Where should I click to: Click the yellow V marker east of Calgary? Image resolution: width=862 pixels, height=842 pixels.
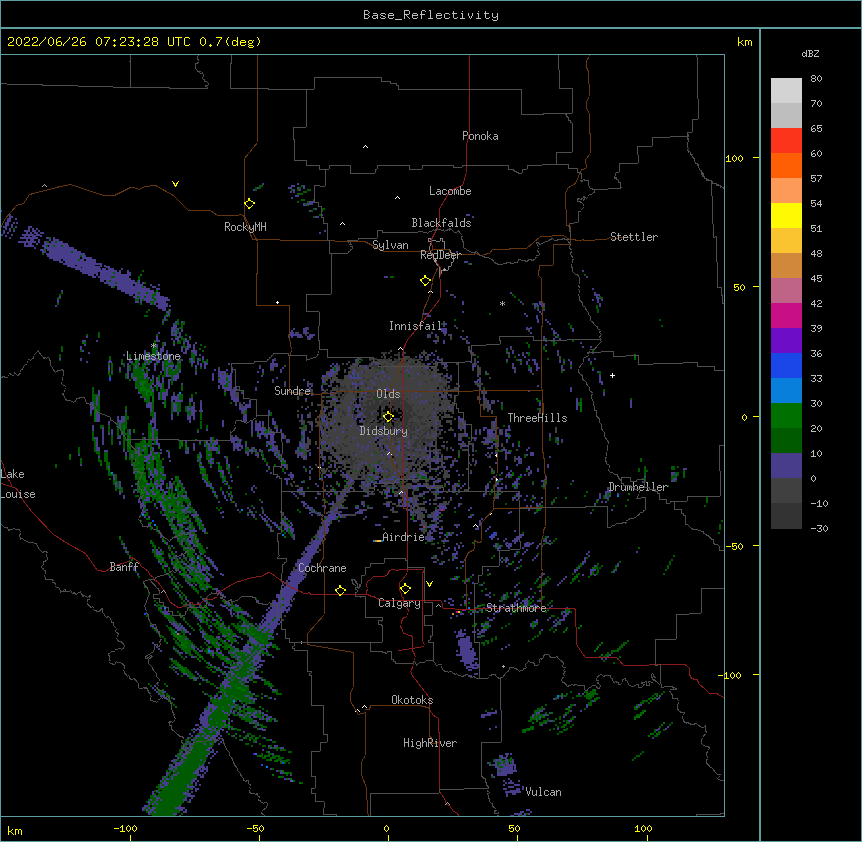click(x=429, y=584)
